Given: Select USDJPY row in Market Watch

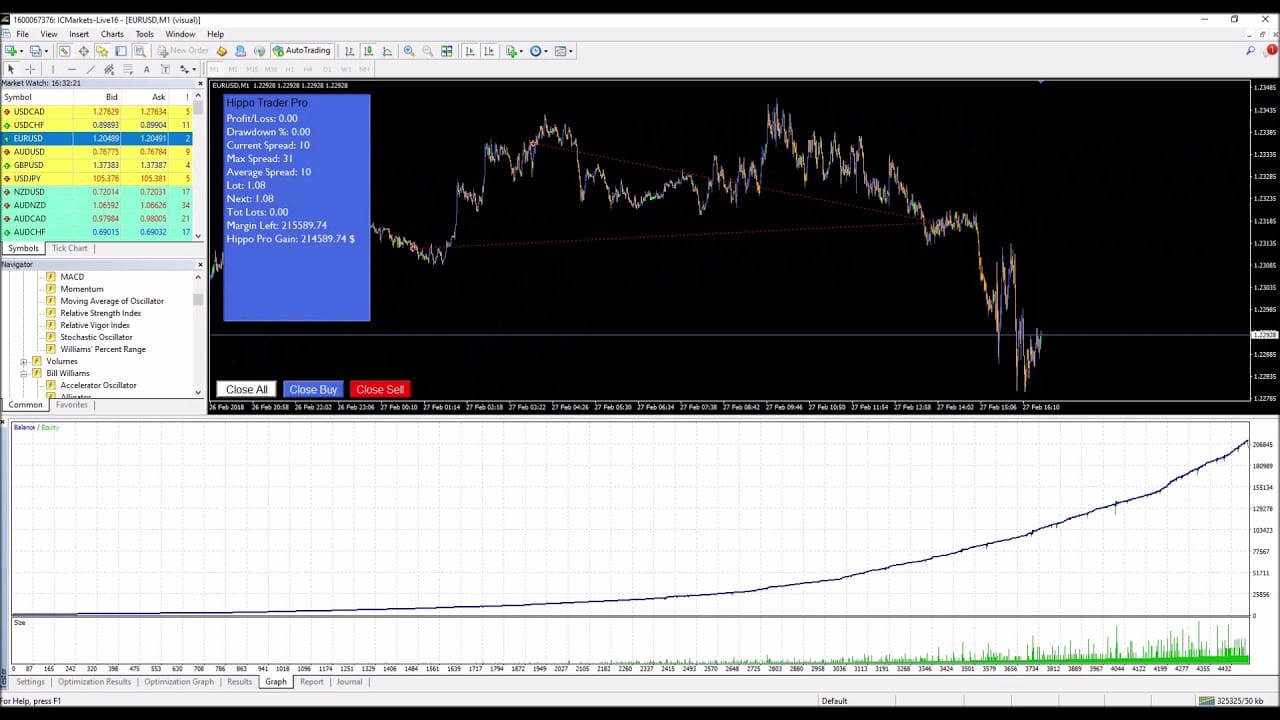Looking at the screenshot, I should [x=97, y=178].
